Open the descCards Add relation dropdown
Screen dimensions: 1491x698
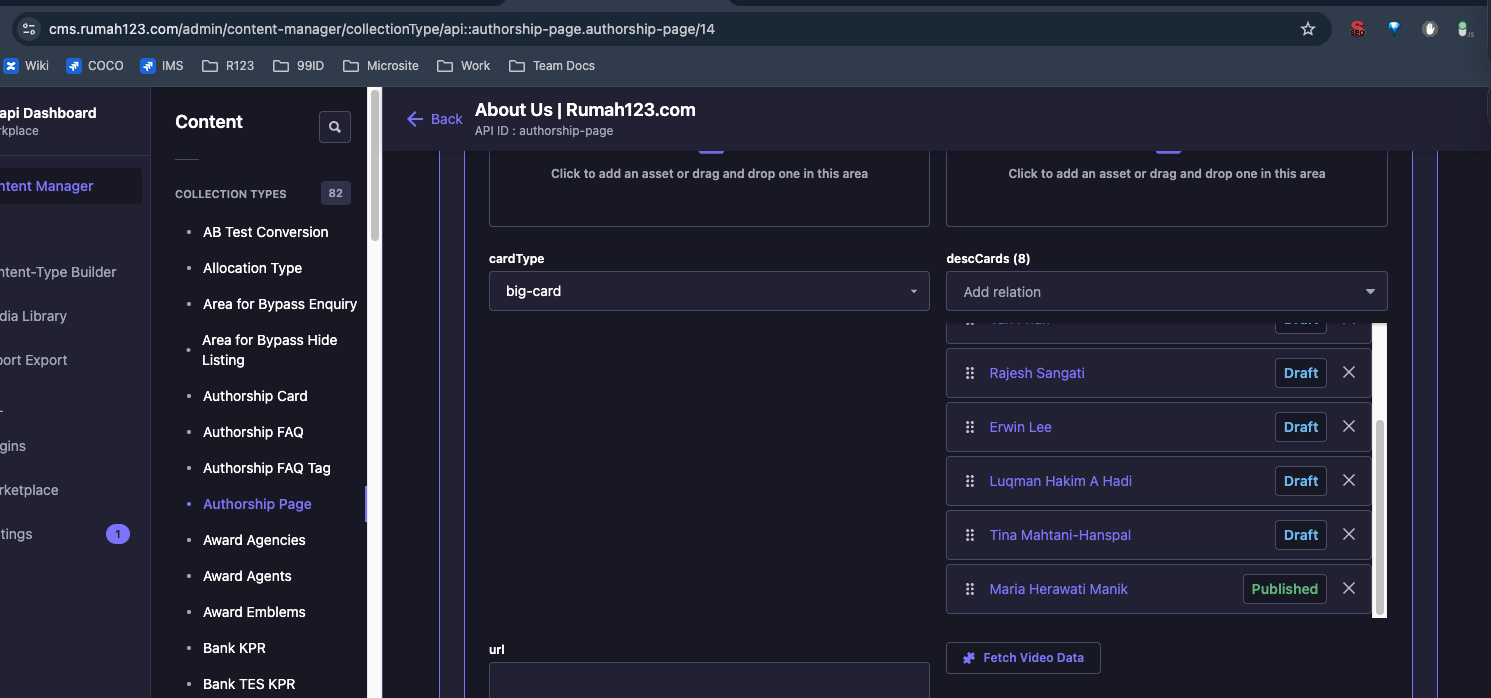(1166, 291)
